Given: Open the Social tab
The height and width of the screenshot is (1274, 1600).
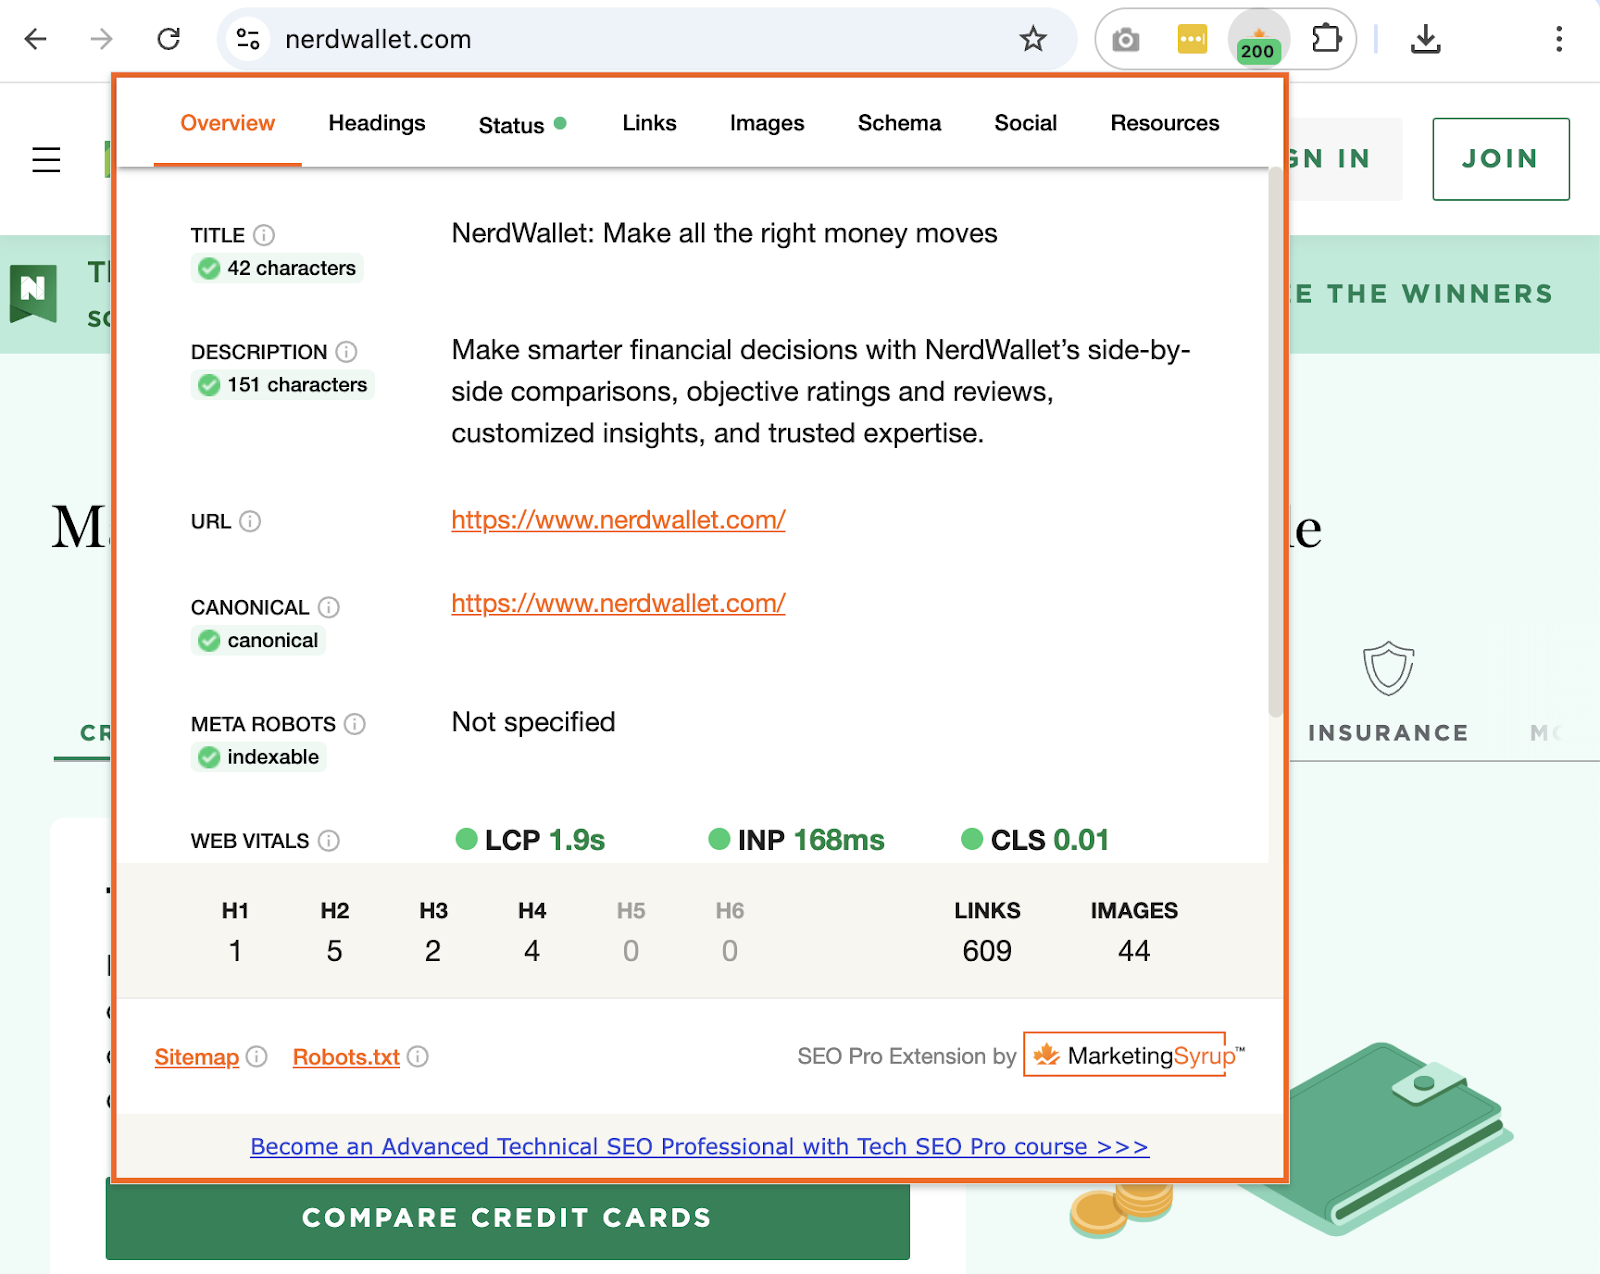Looking at the screenshot, I should 1025,123.
